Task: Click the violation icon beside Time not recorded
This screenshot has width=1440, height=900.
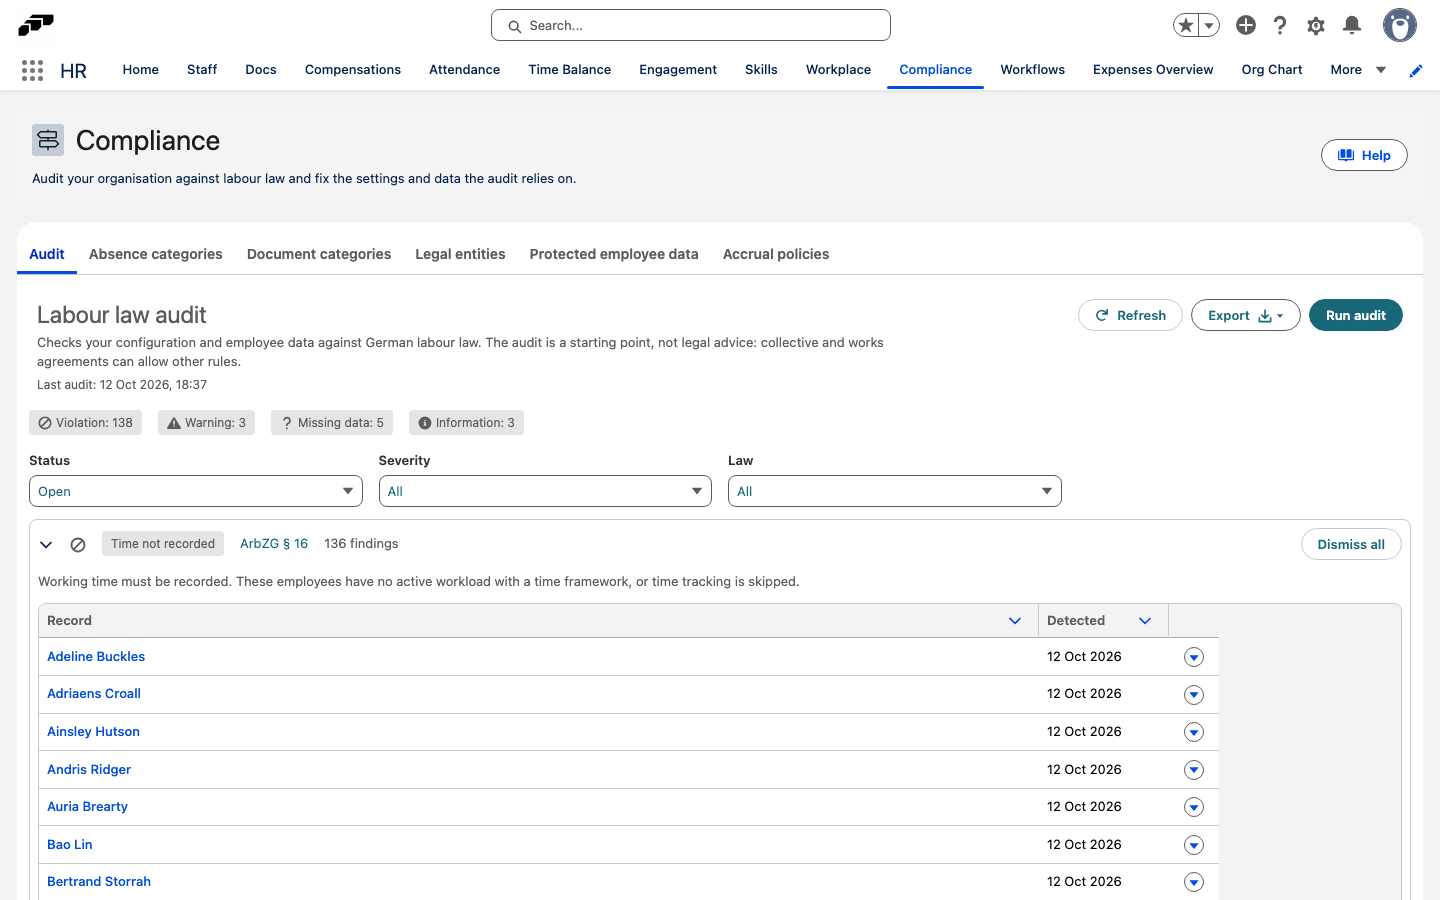Action: tap(78, 545)
